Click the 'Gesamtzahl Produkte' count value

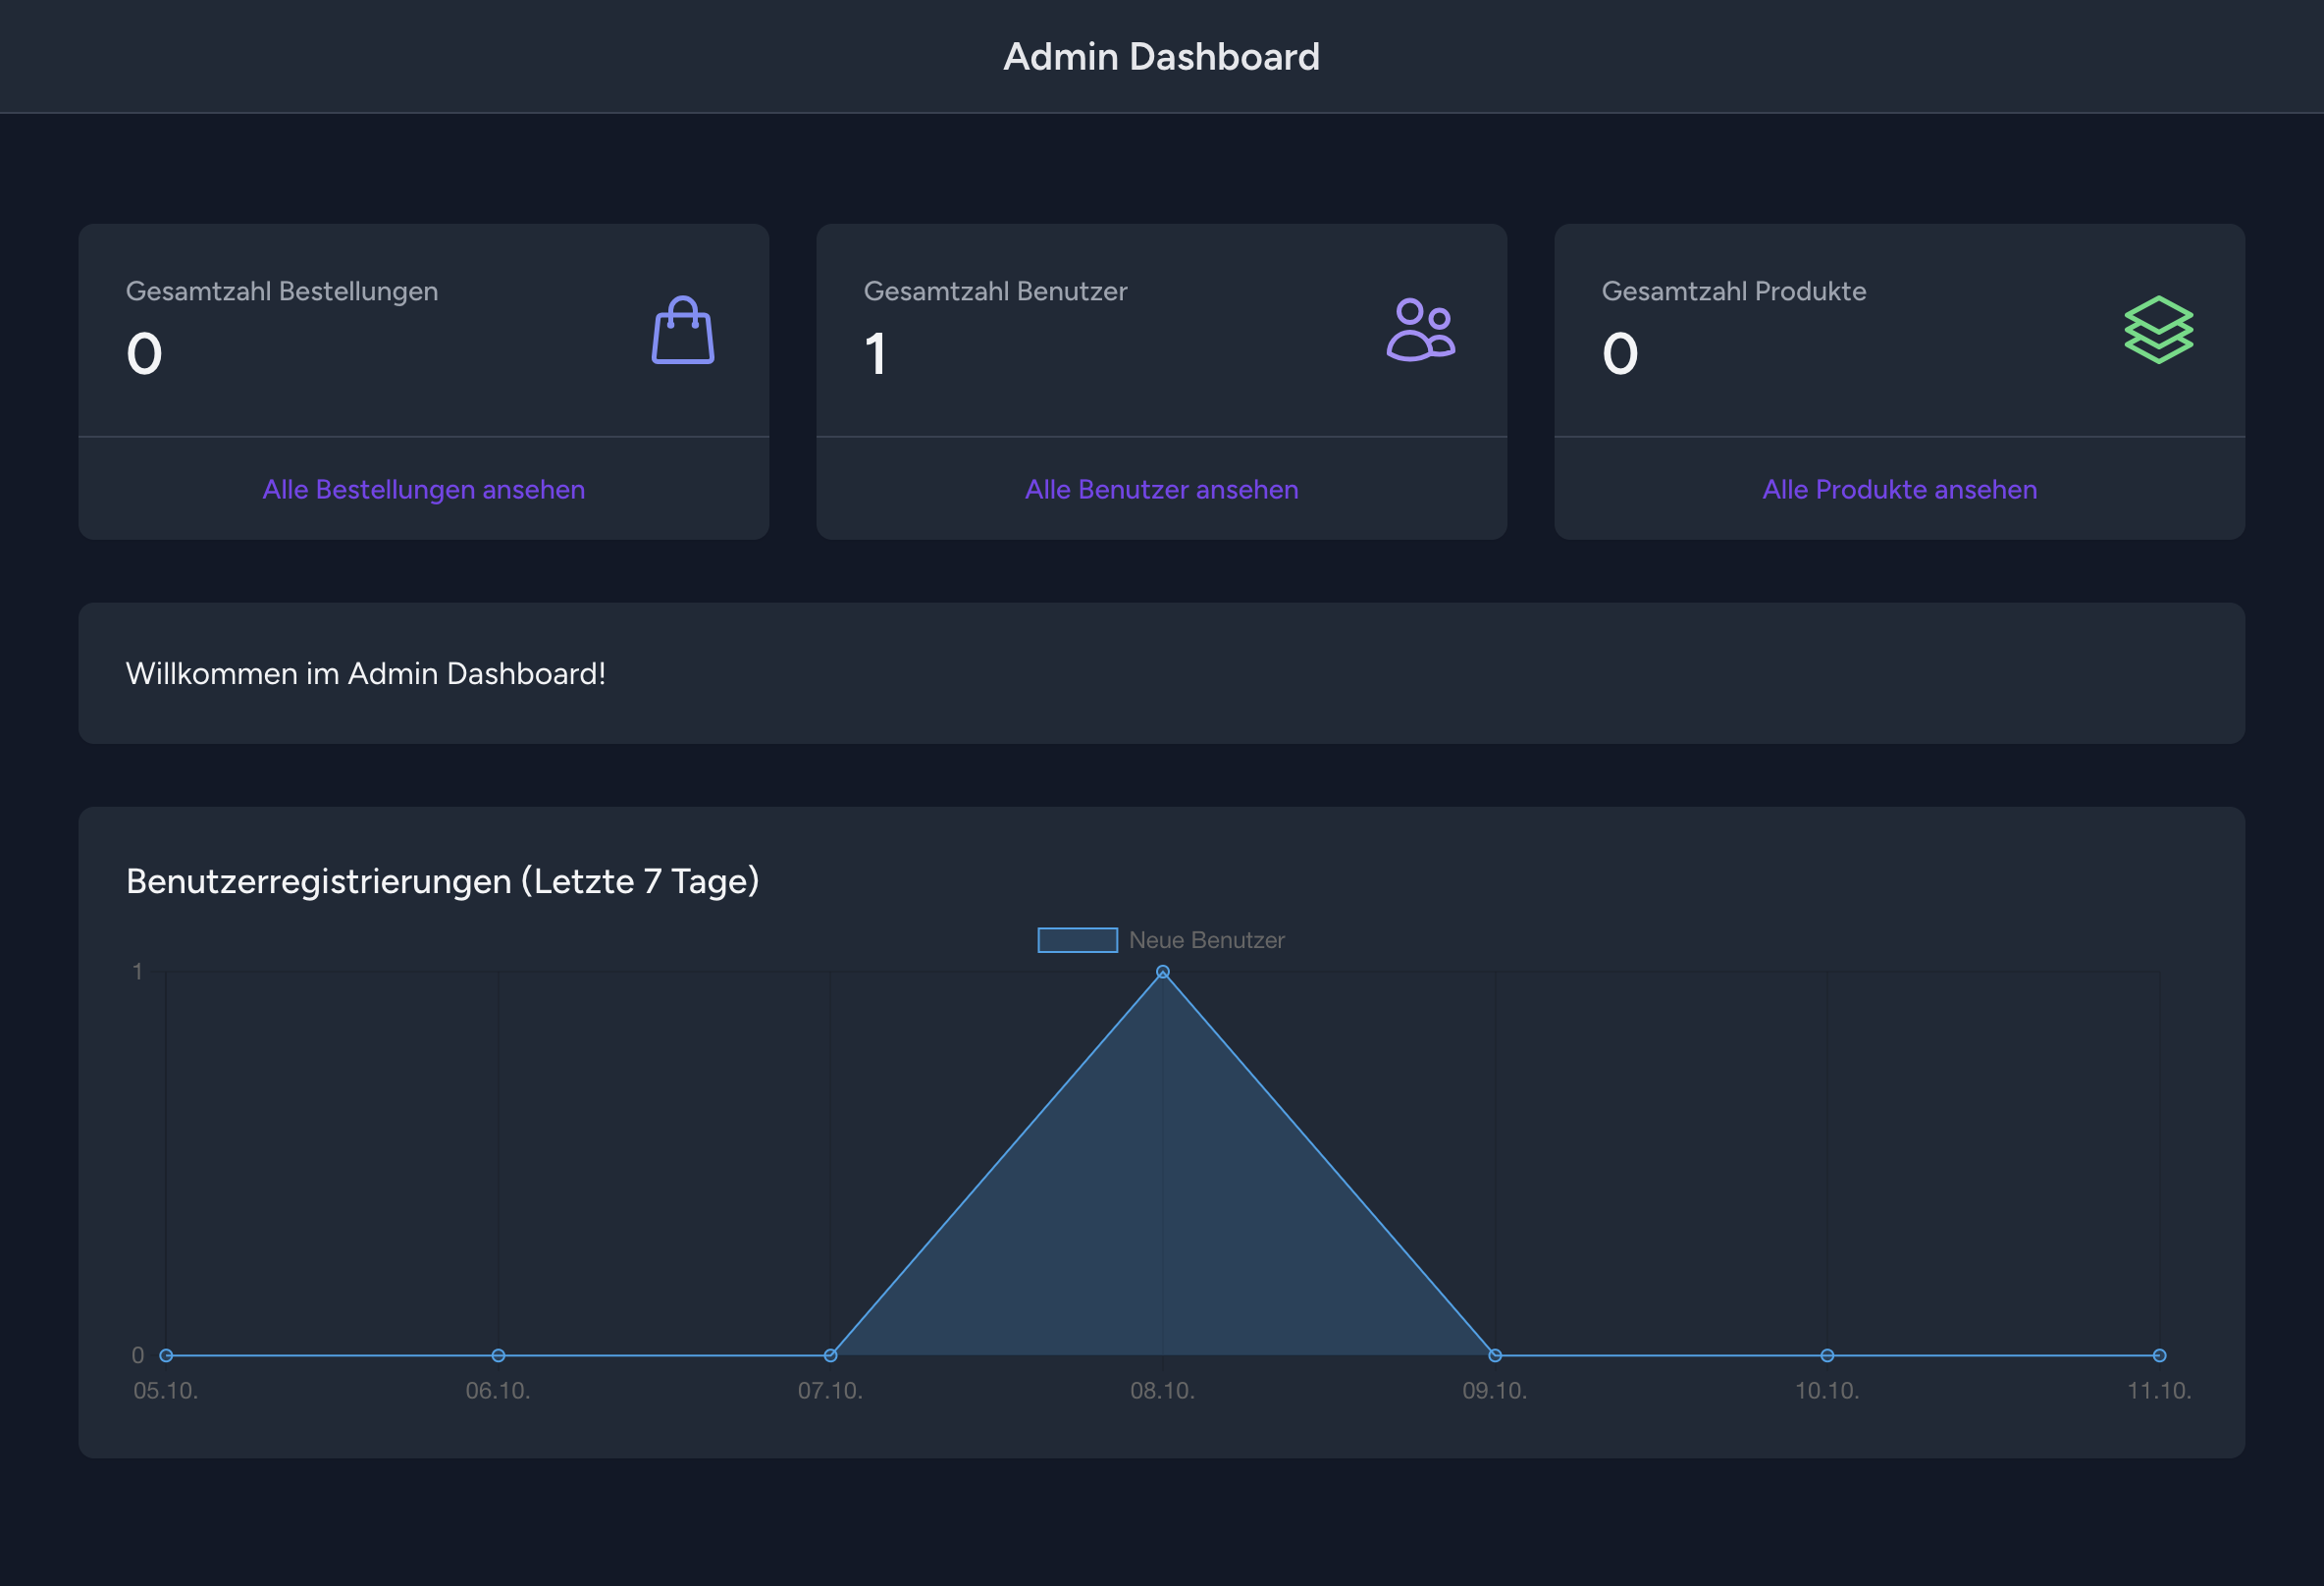click(x=1620, y=354)
